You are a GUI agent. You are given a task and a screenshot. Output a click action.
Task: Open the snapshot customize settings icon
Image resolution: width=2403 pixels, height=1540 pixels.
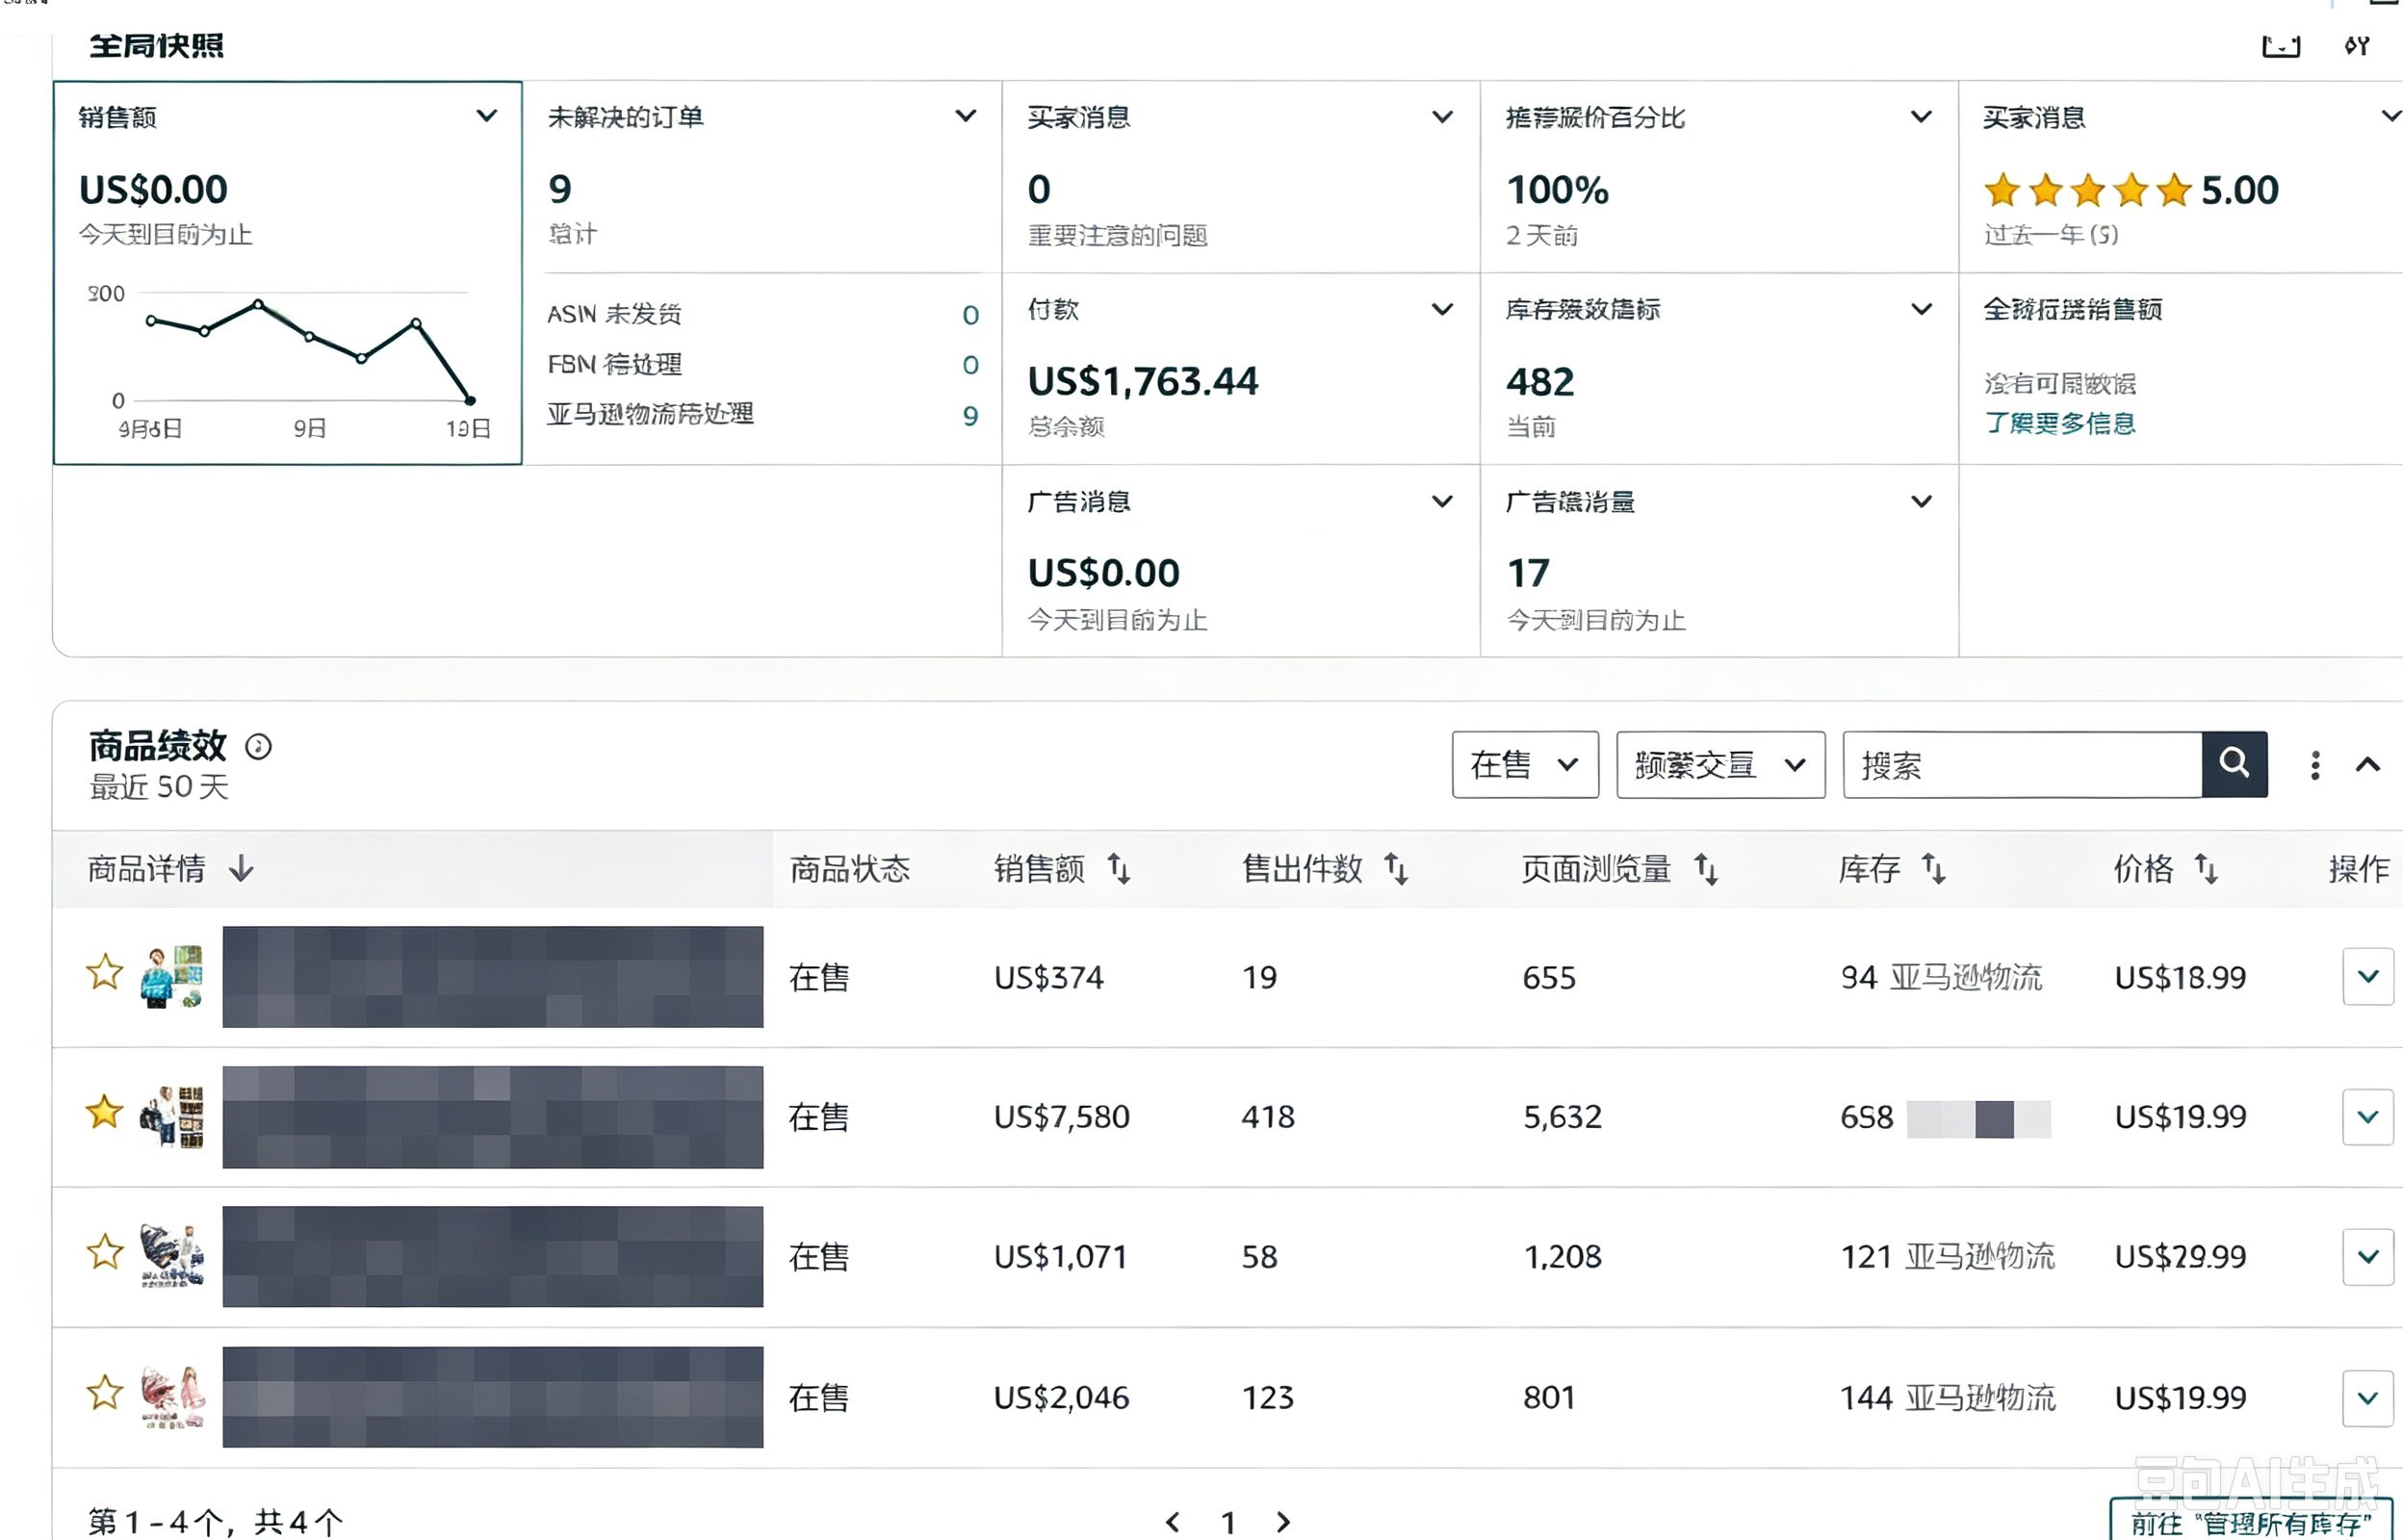pyautogui.click(x=2356, y=46)
